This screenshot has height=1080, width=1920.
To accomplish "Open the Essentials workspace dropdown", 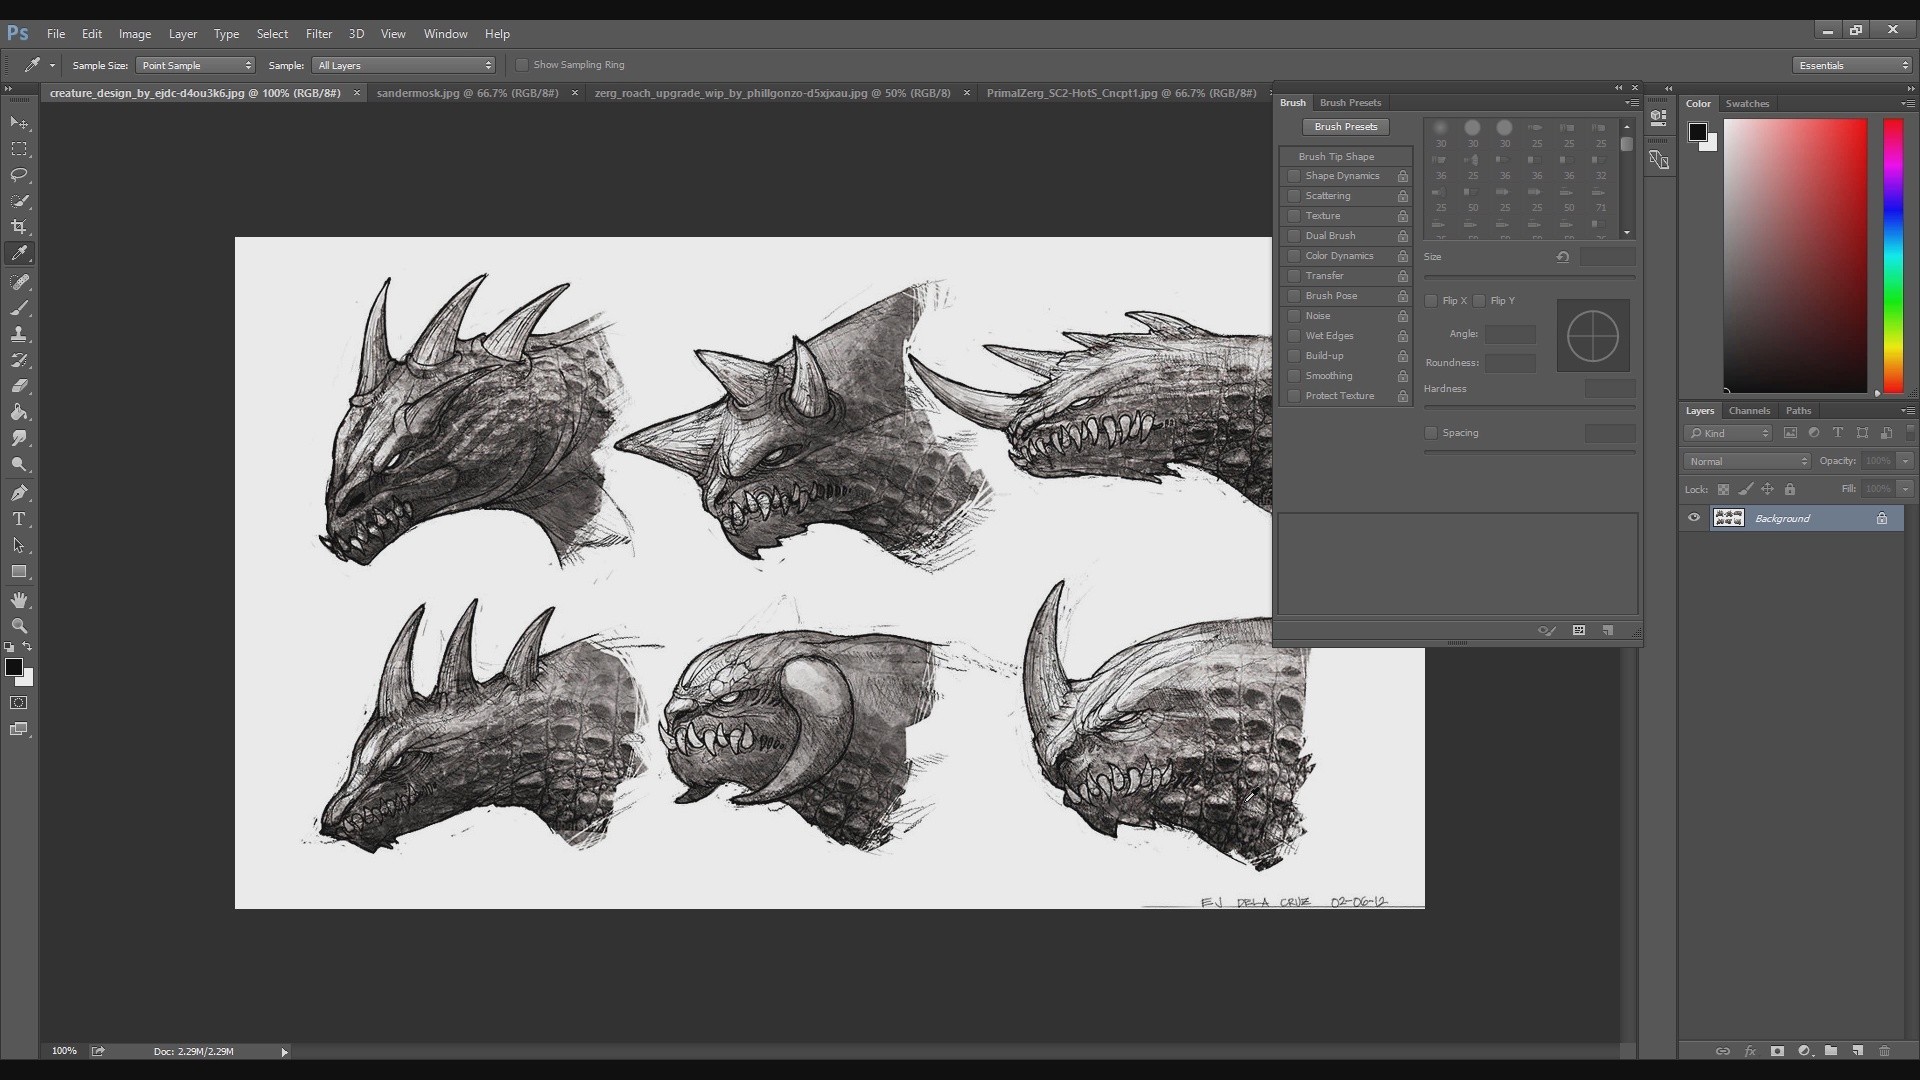I will 1852,65.
